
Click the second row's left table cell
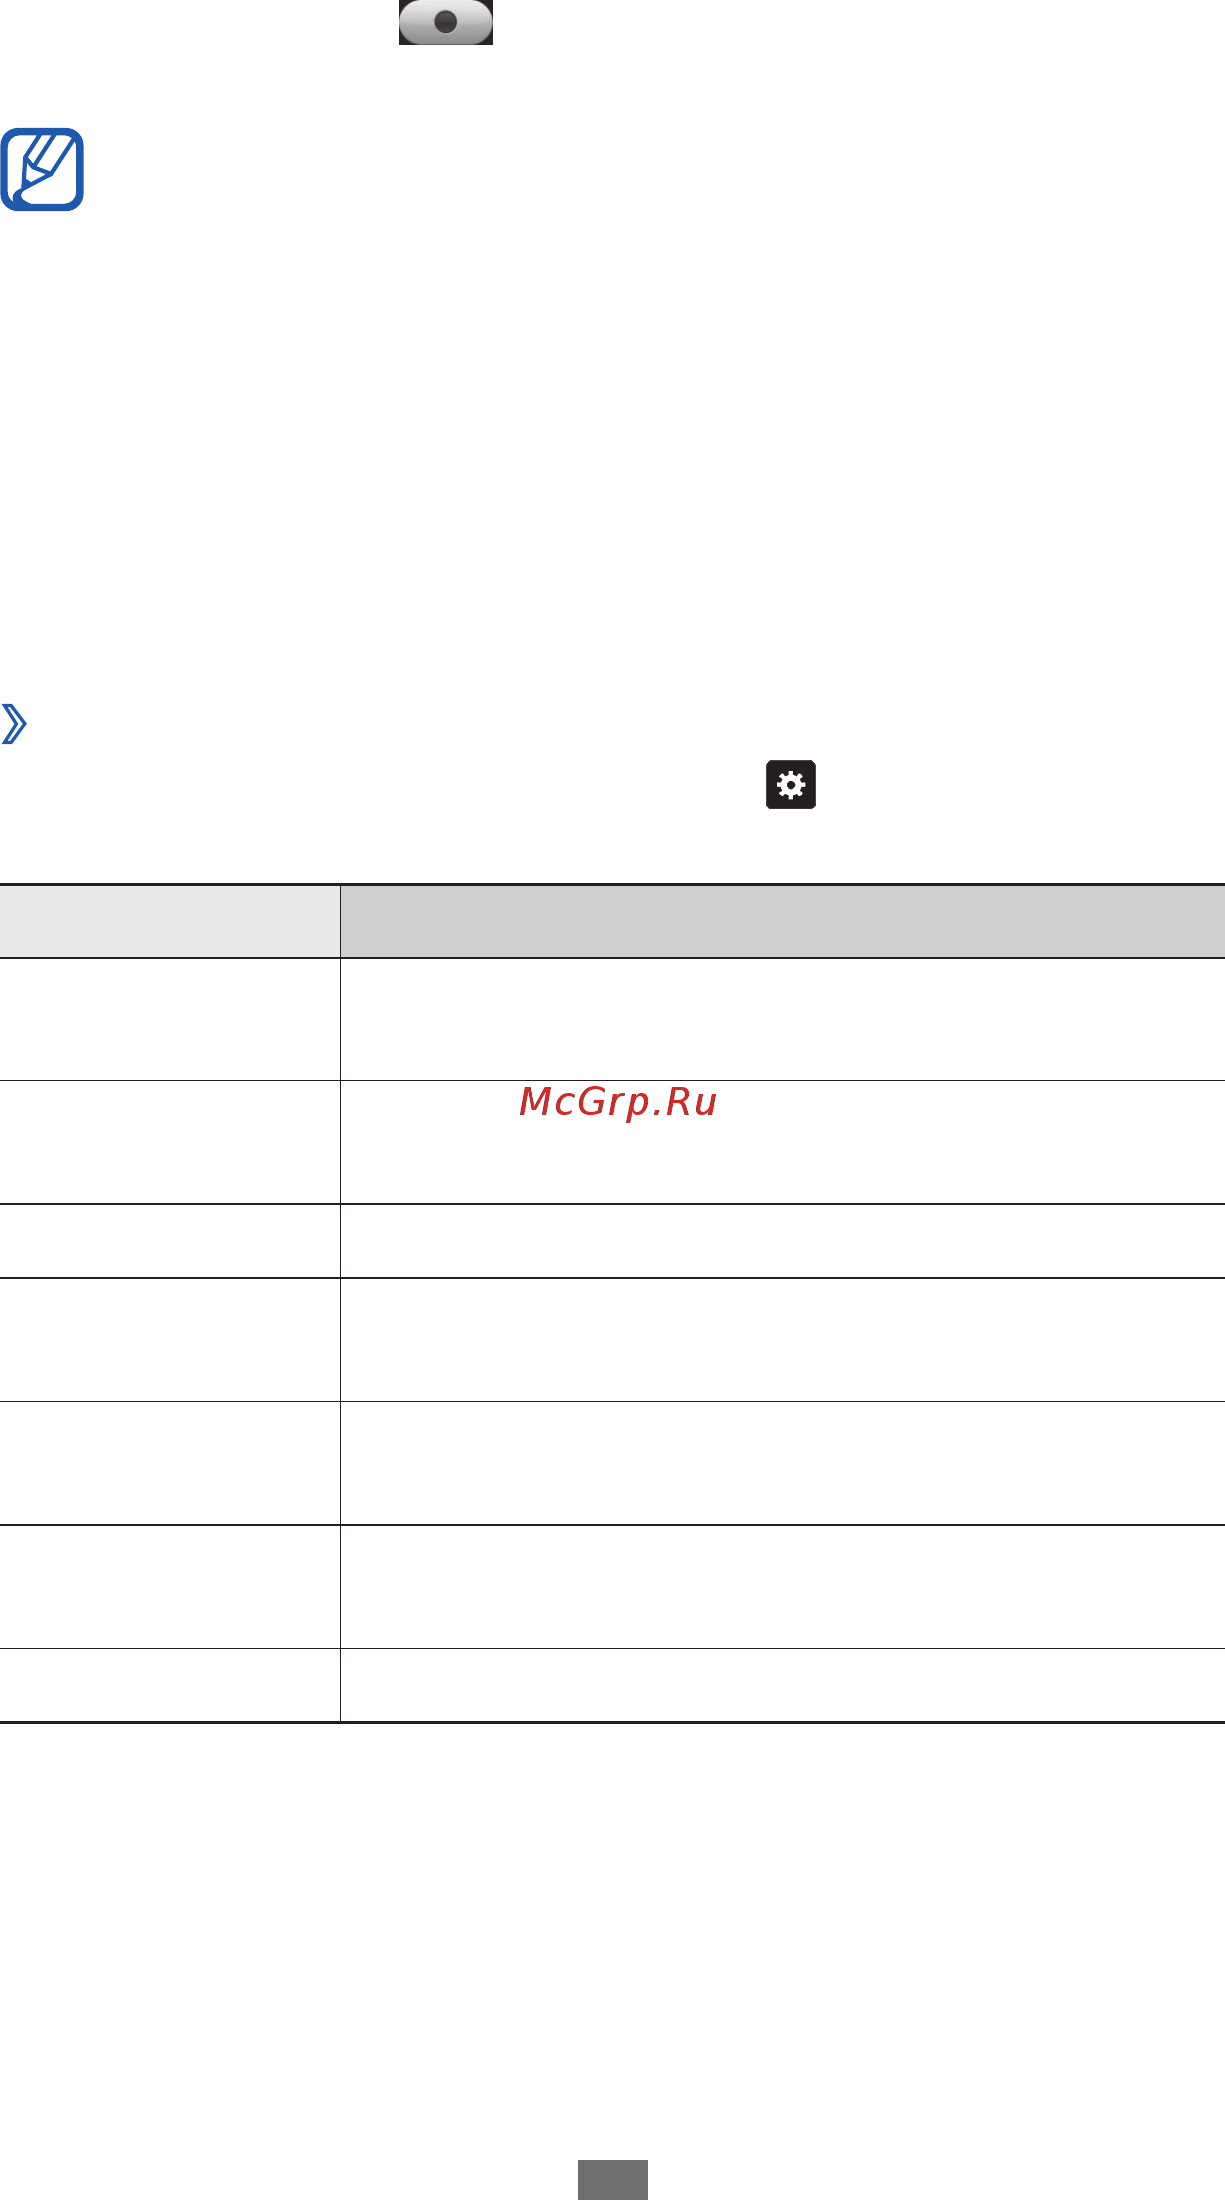click(x=170, y=1142)
